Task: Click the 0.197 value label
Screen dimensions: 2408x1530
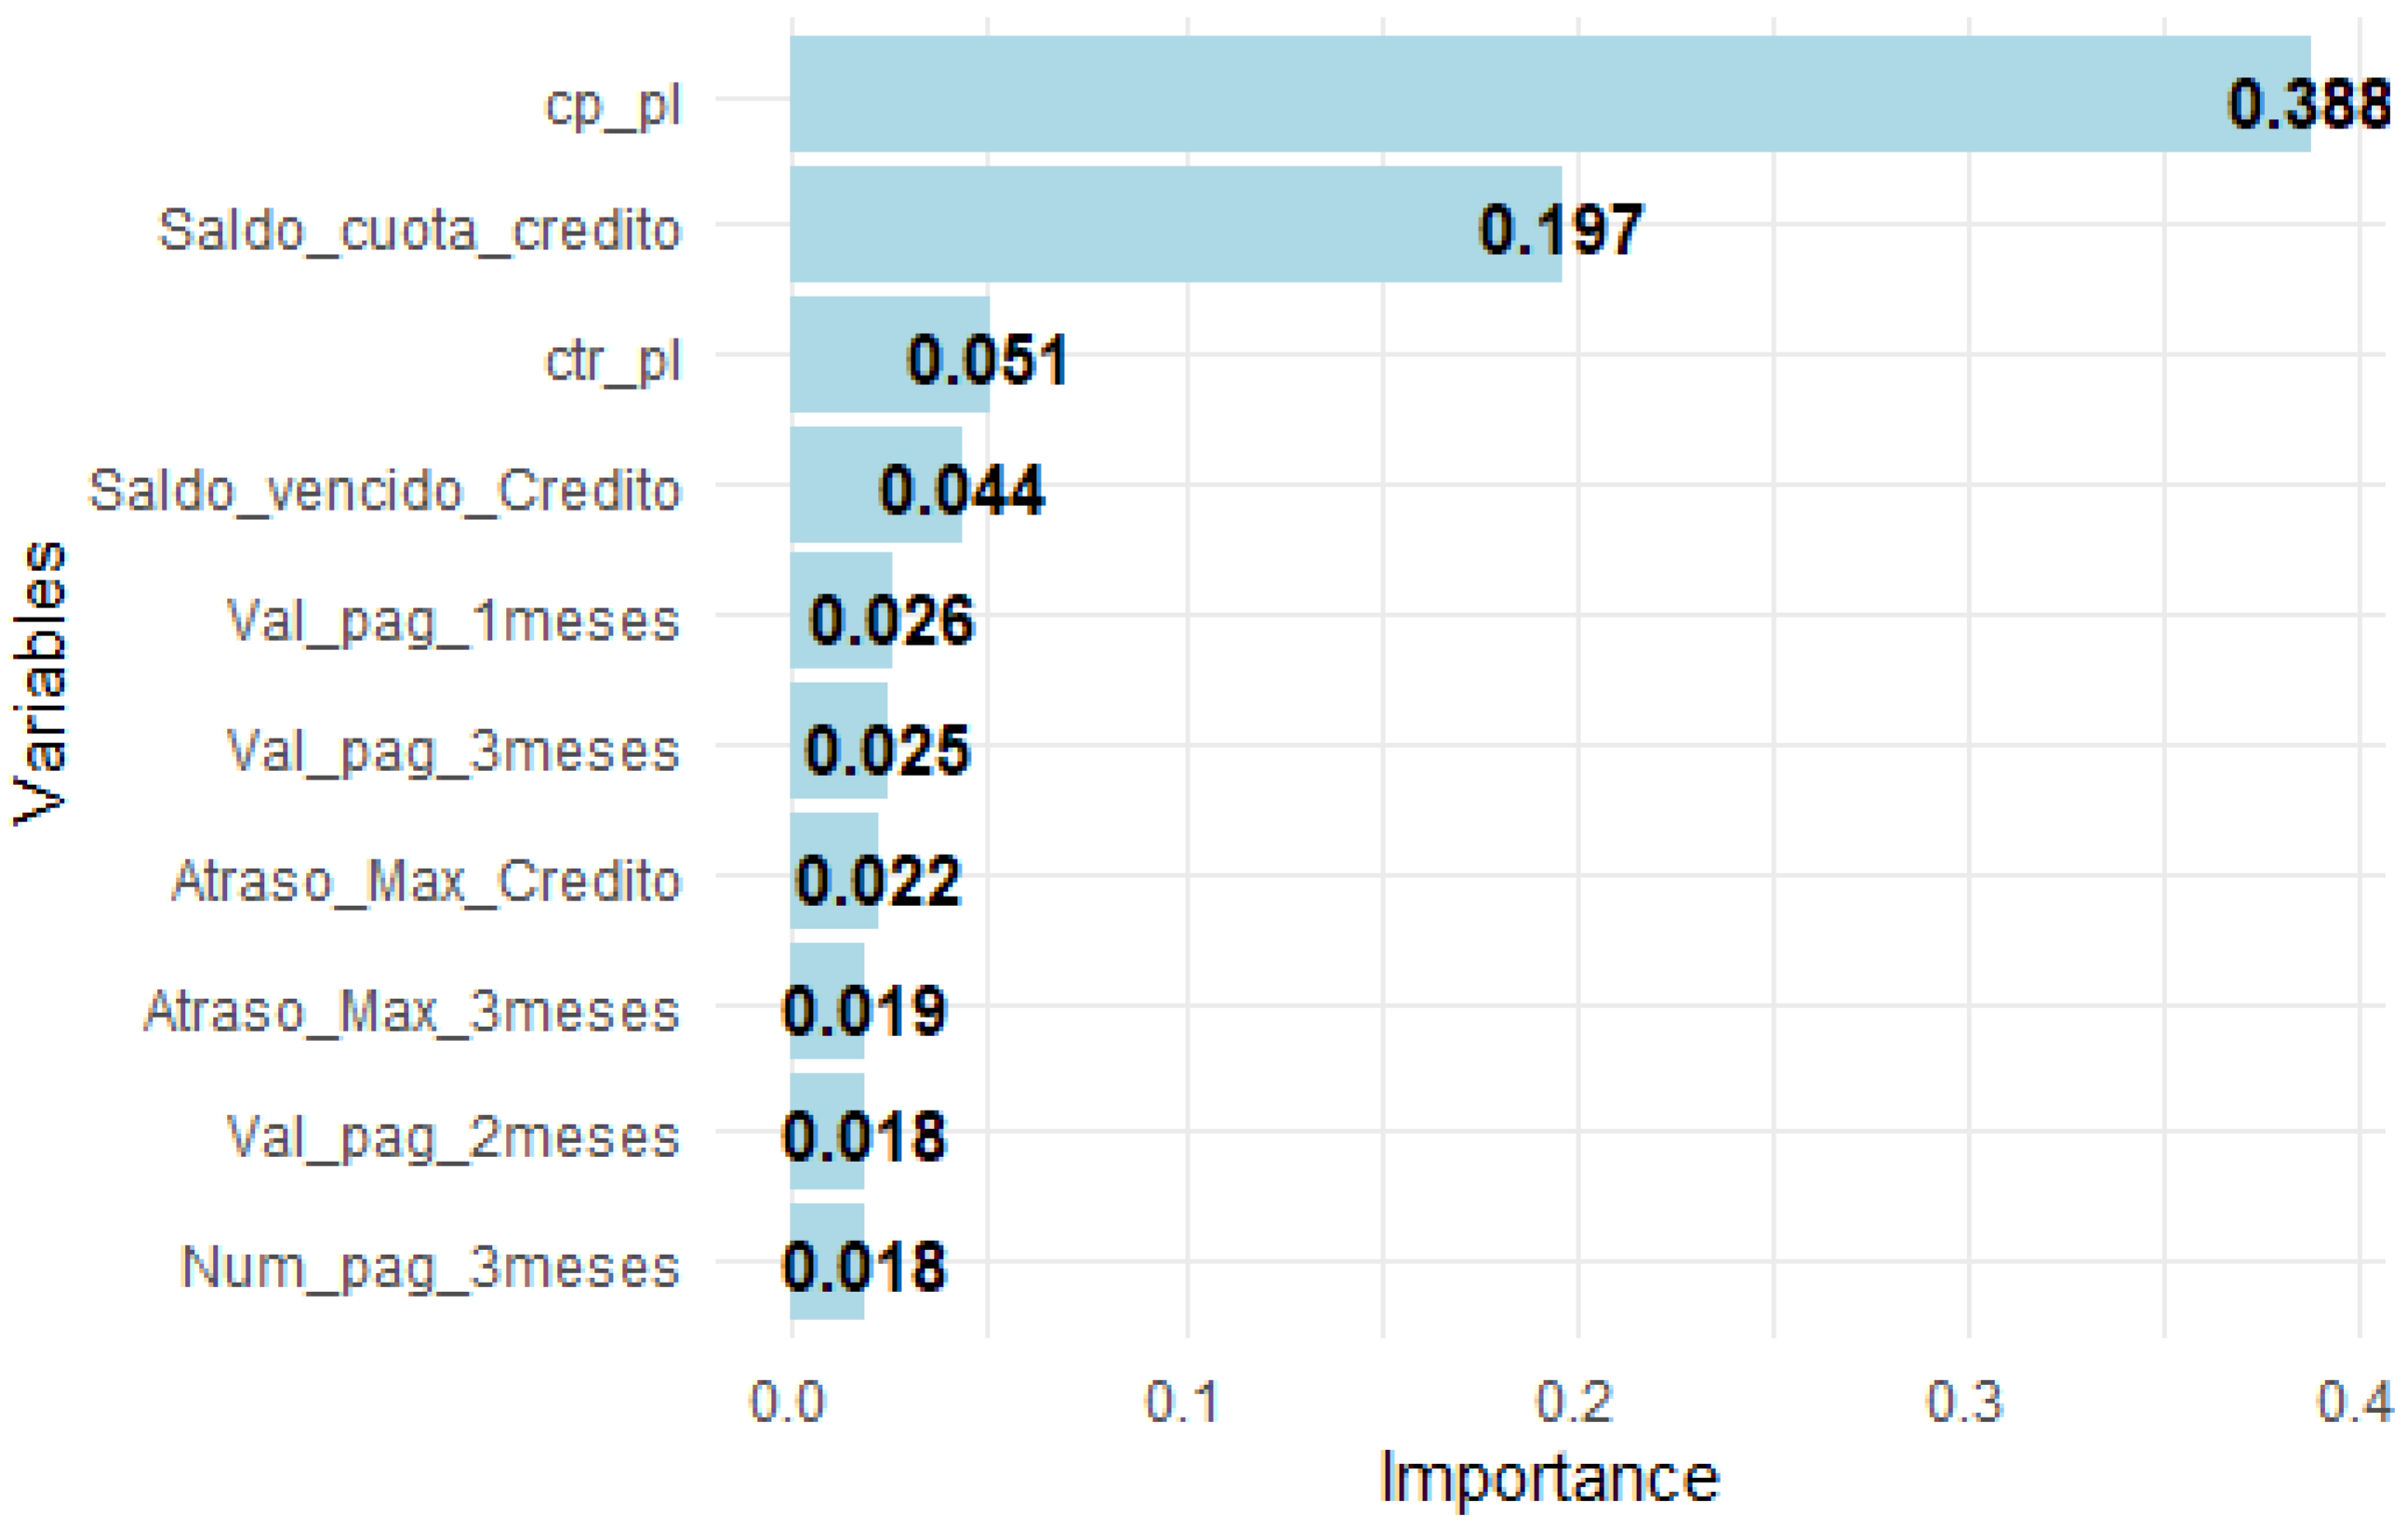Action: pos(1560,230)
